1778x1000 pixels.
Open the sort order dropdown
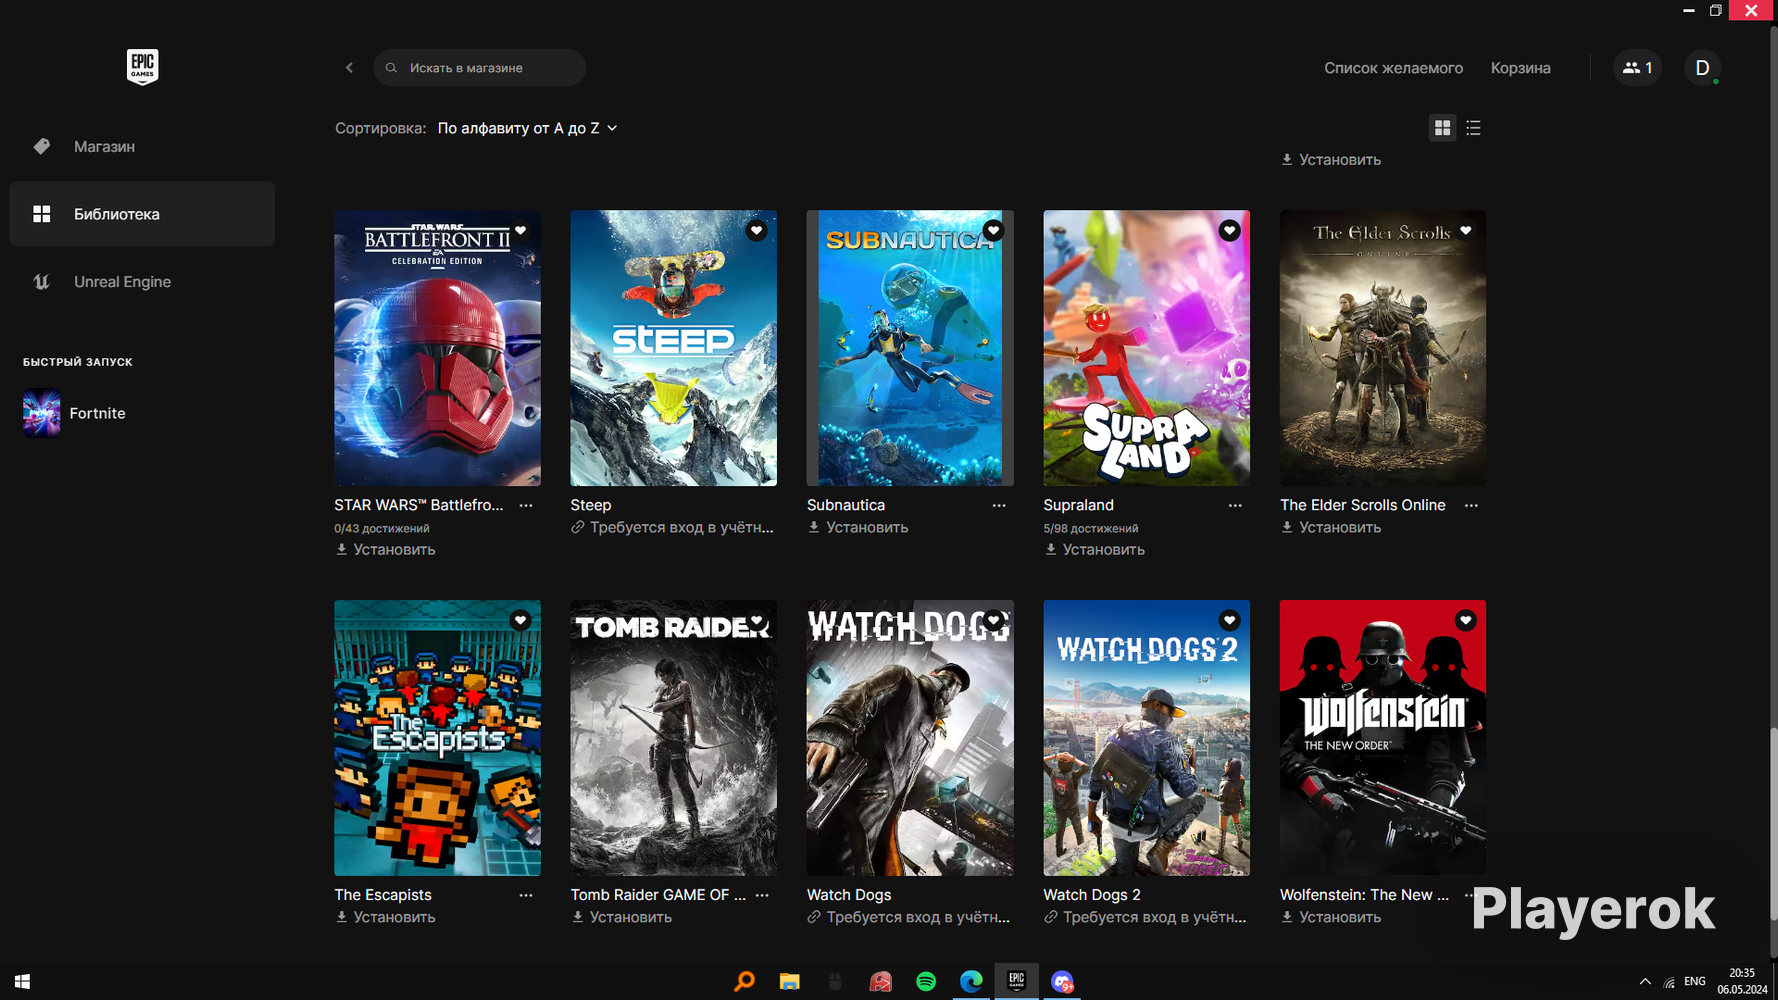click(527, 128)
